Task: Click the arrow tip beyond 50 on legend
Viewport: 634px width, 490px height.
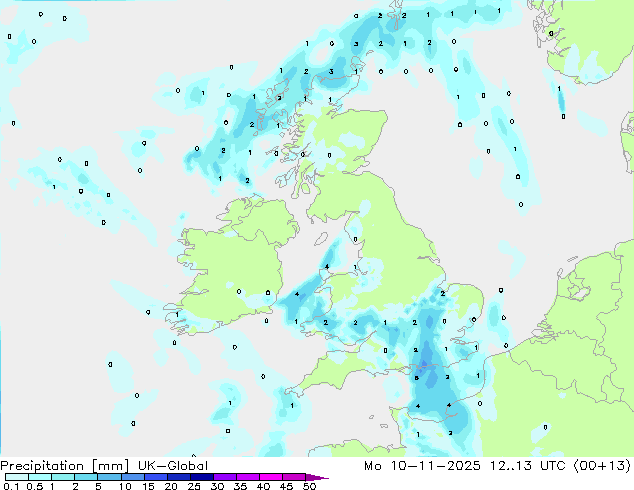Action: point(317,478)
